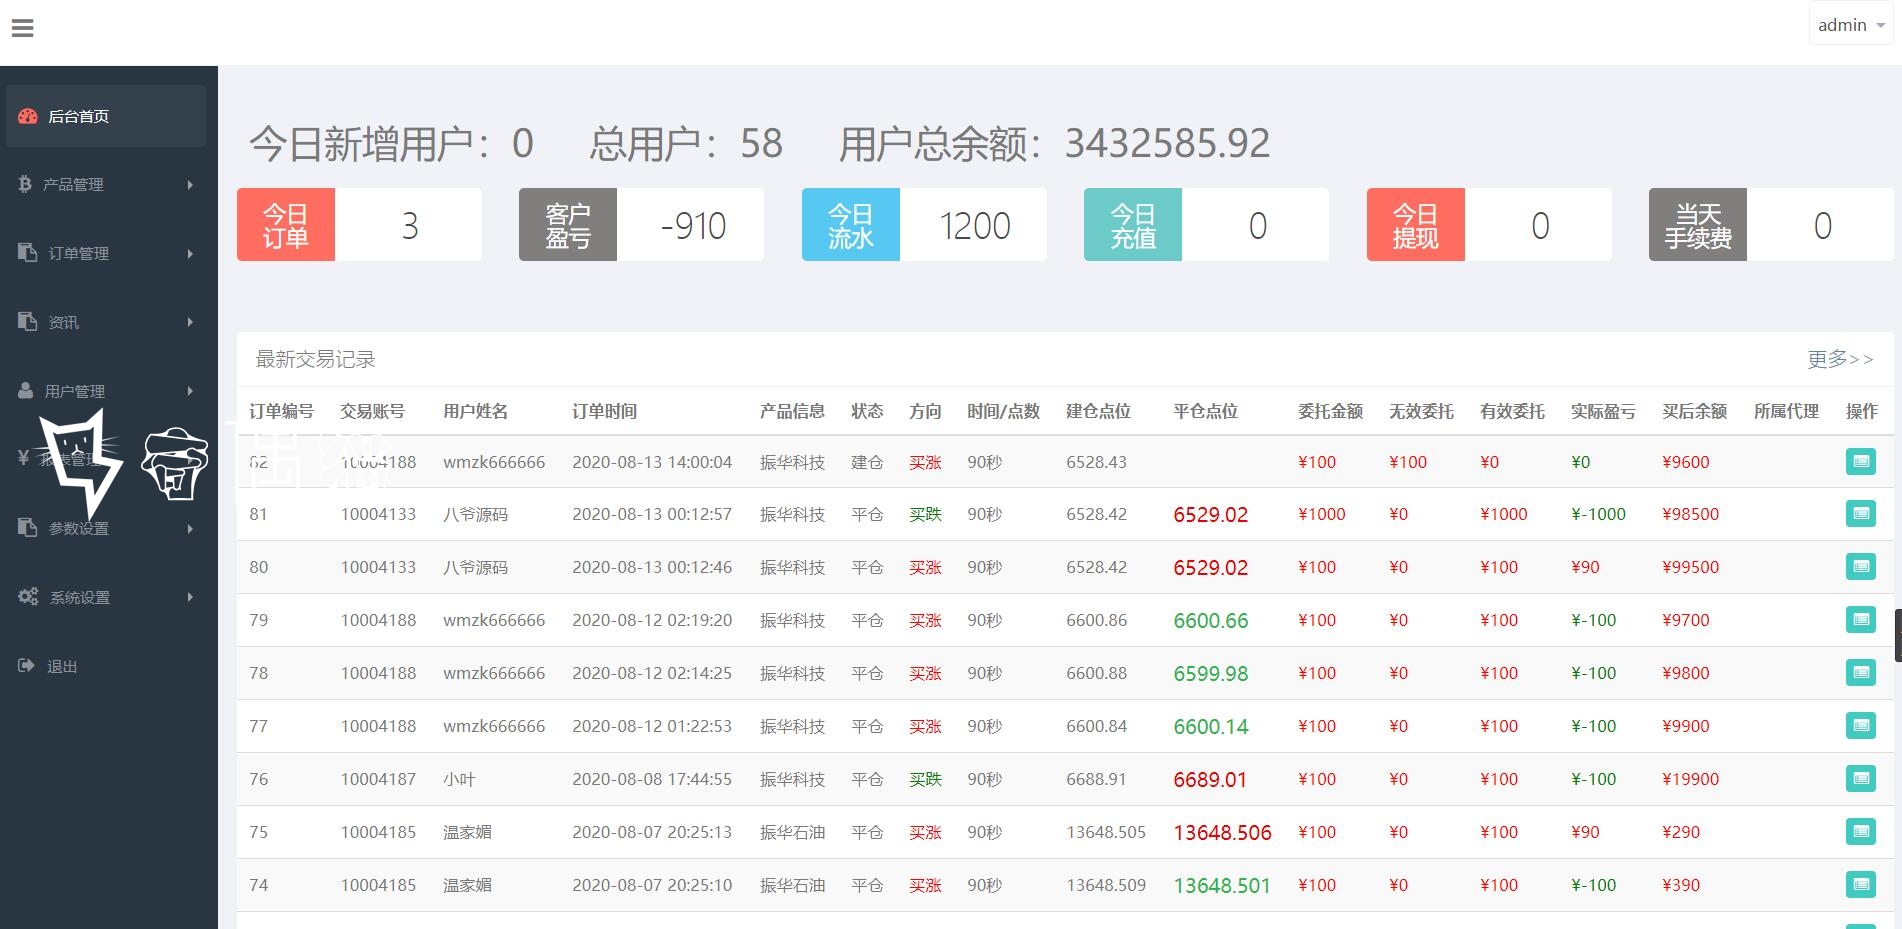This screenshot has width=1902, height=929.
Task: Click the 用户总余额 value 3432585.92
Action: (1167, 143)
